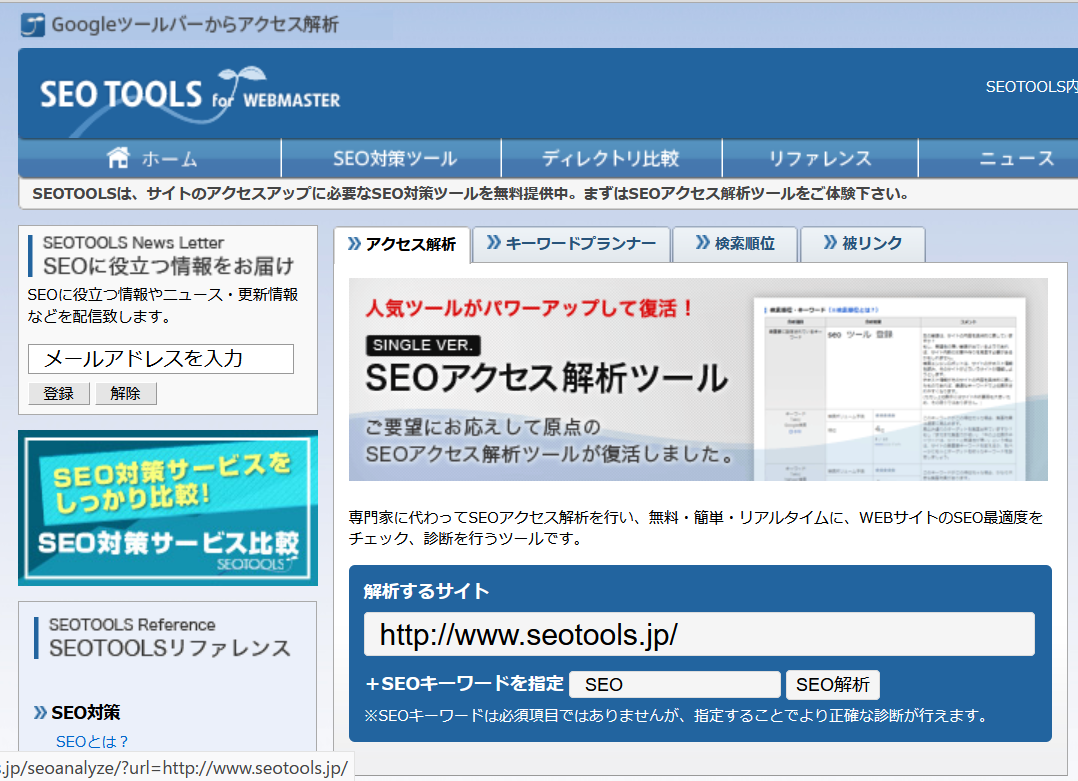This screenshot has width=1078, height=781.
Task: Click the SEOに役立つ情報をお届け heading
Action: click(x=168, y=266)
